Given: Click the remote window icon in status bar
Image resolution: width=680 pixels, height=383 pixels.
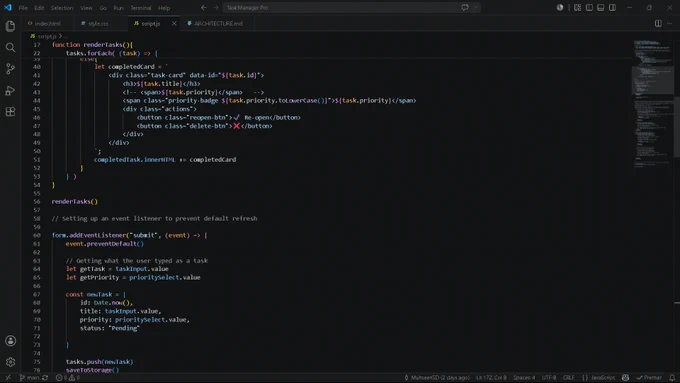Looking at the screenshot, I should [8, 377].
